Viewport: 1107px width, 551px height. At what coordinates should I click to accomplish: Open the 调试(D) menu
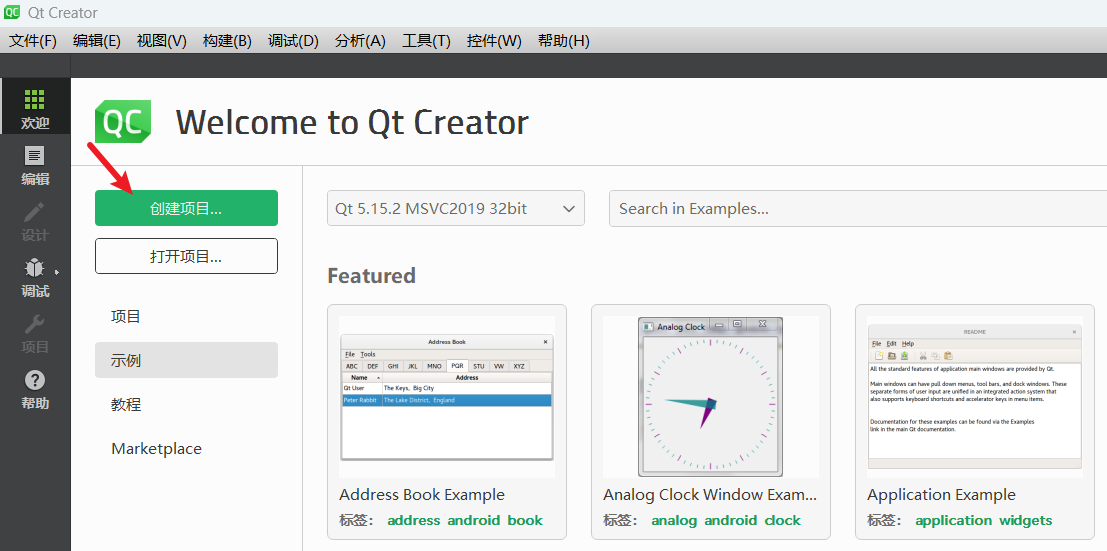(293, 41)
